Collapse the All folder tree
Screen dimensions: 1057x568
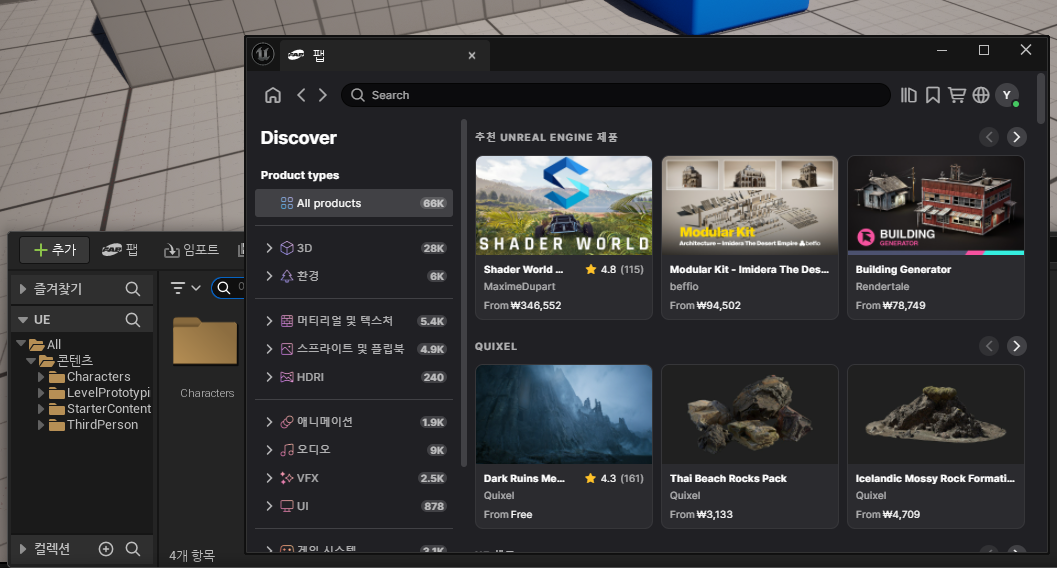[x=21, y=344]
